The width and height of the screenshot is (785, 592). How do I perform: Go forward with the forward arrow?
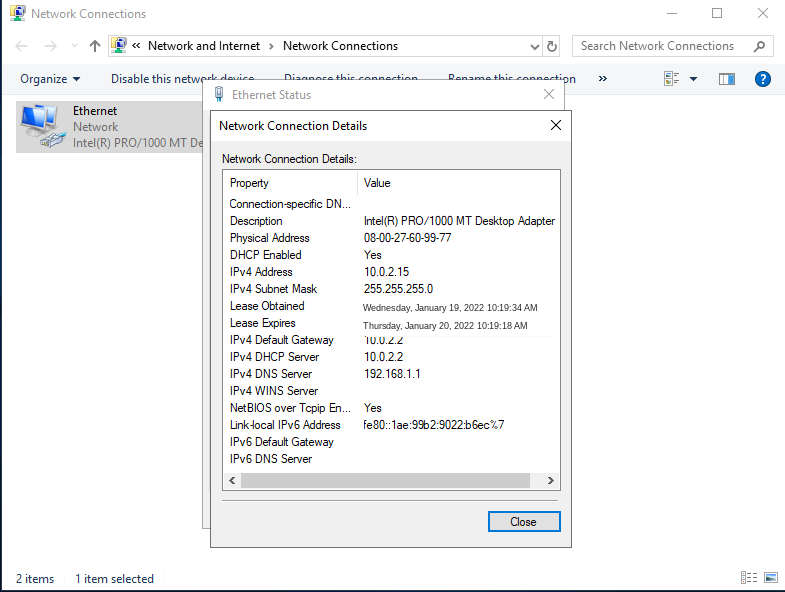point(51,46)
